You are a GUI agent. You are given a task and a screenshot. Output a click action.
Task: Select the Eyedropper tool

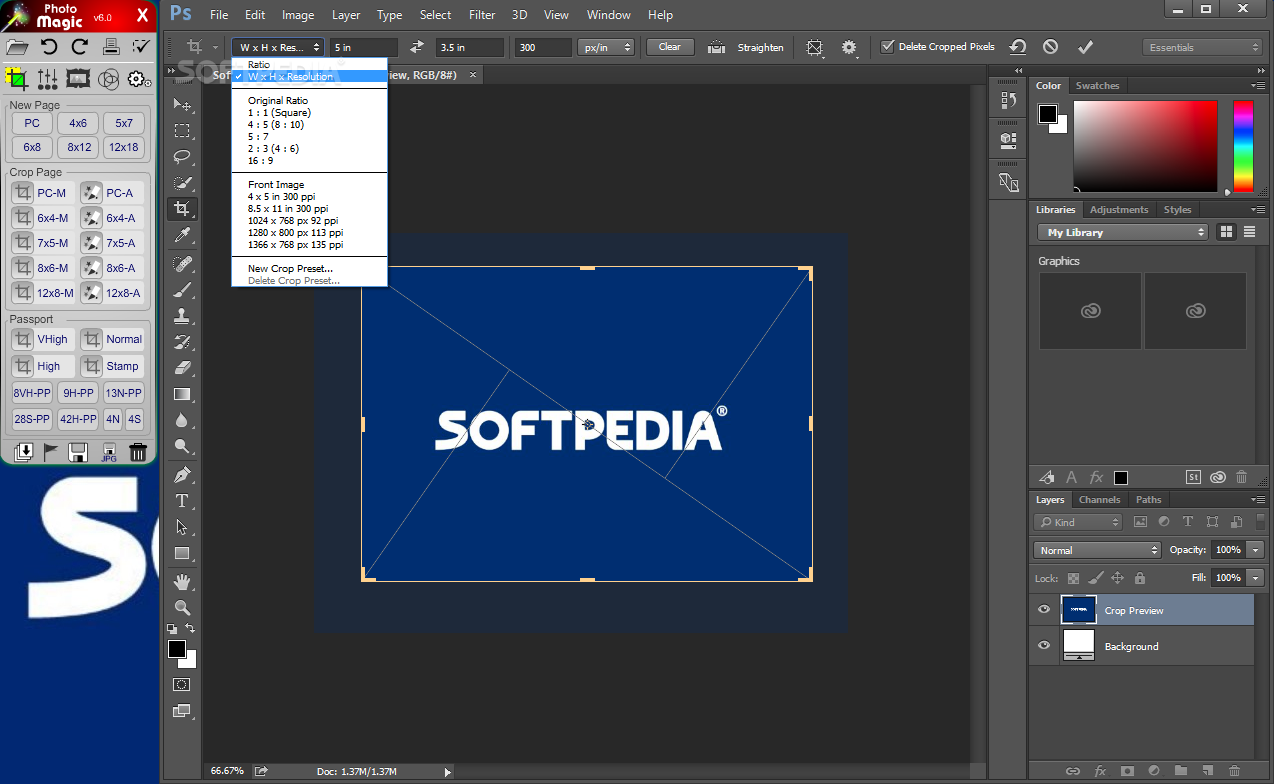tap(182, 235)
